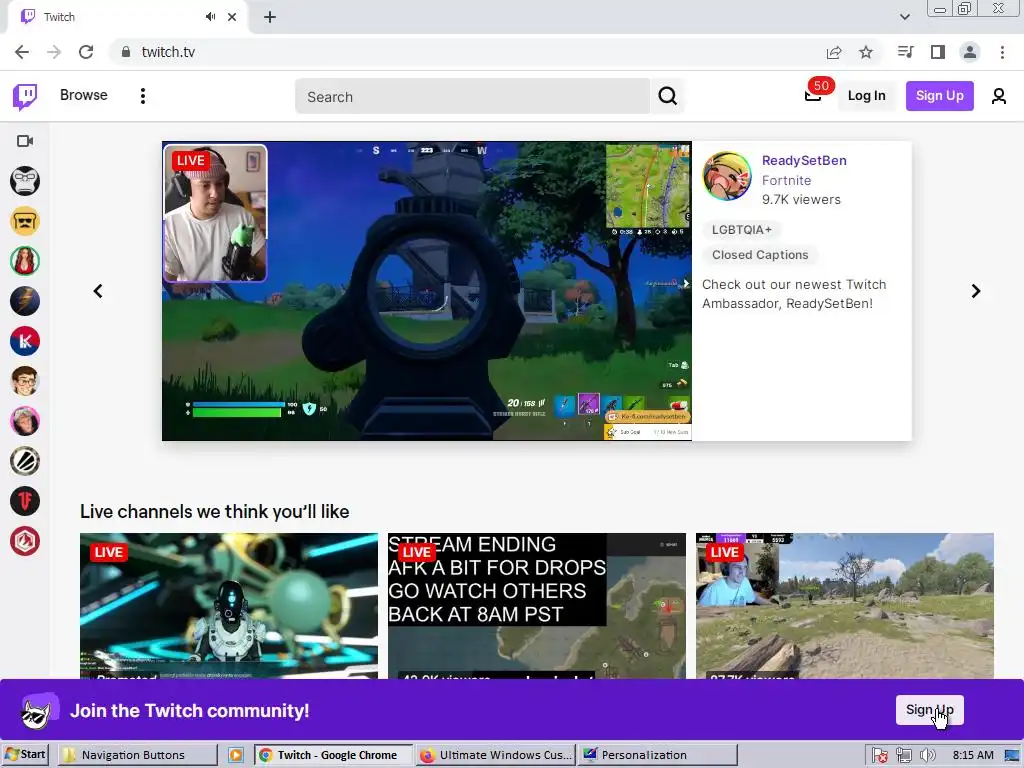The width and height of the screenshot is (1024, 768).
Task: Open the notifications inbox with 50 badge
Action: click(x=813, y=95)
